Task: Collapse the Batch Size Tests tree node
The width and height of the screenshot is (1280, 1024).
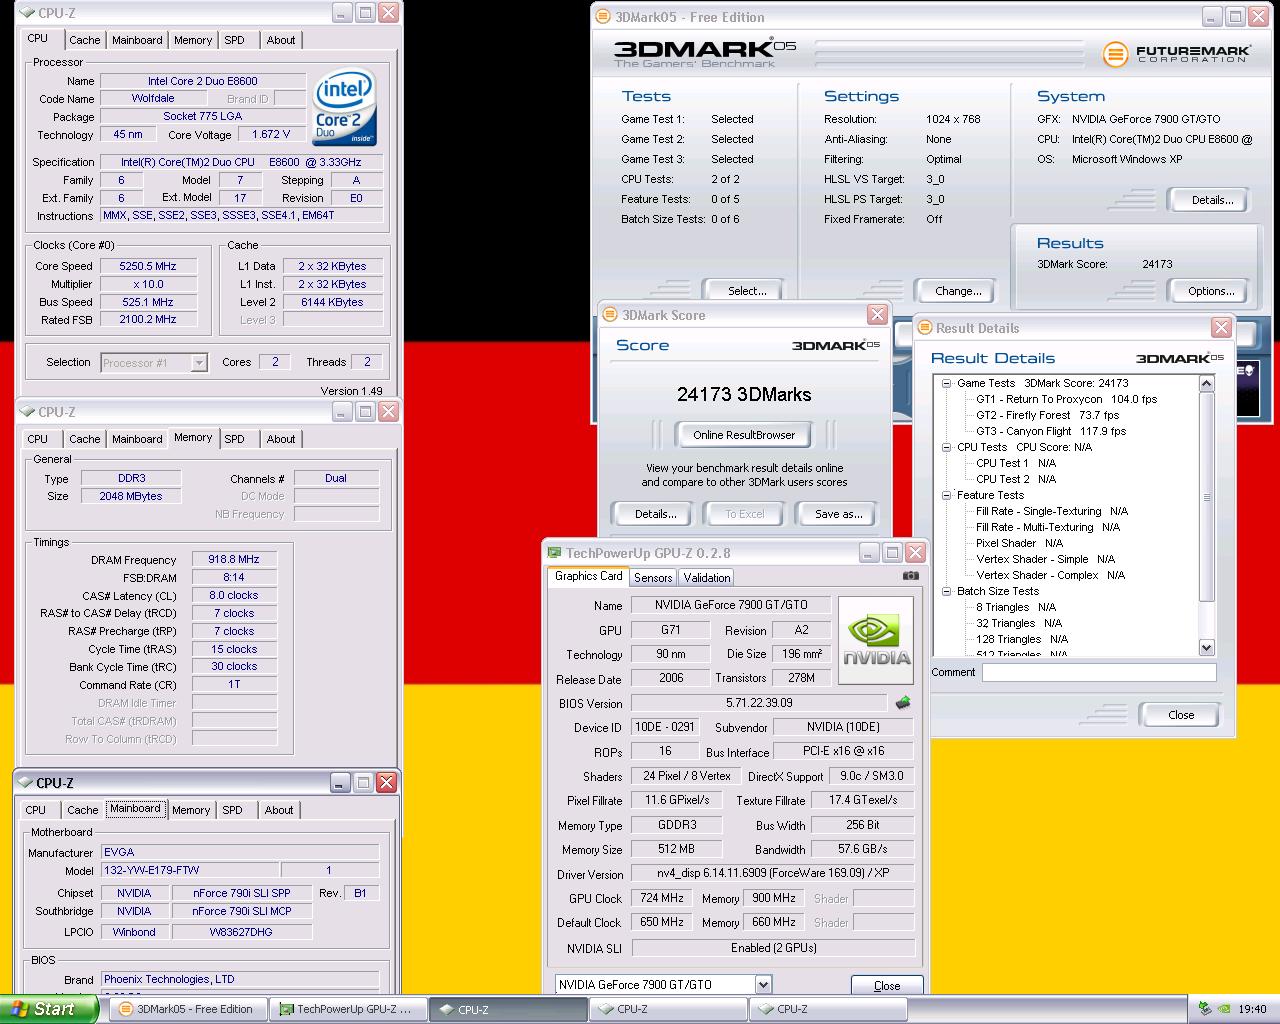Action: (946, 591)
